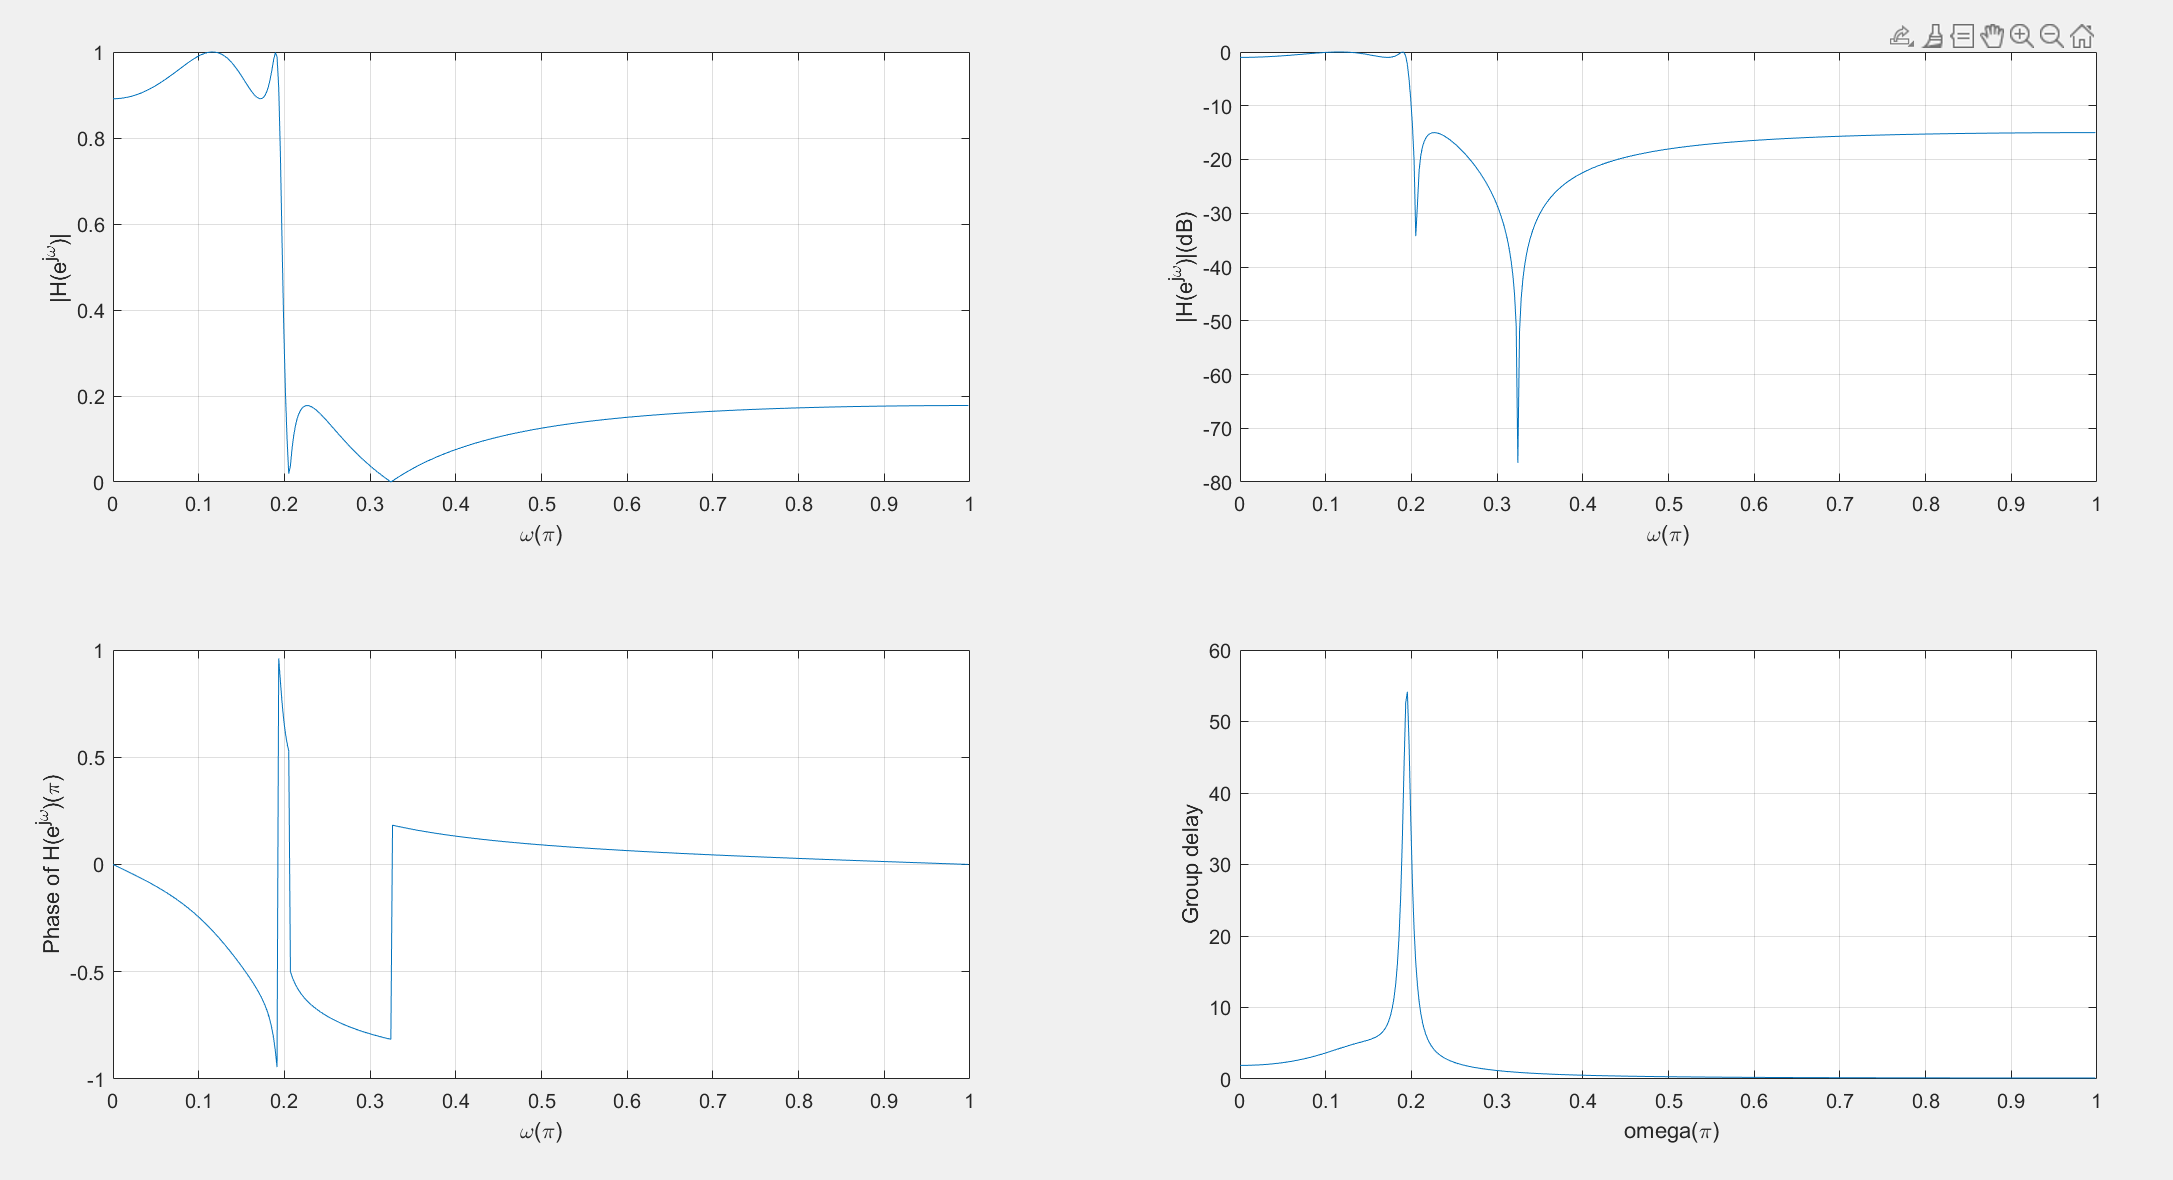This screenshot has height=1180, width=2173.
Task: Open the Export axes toolbar menu
Action: coord(1901,37)
